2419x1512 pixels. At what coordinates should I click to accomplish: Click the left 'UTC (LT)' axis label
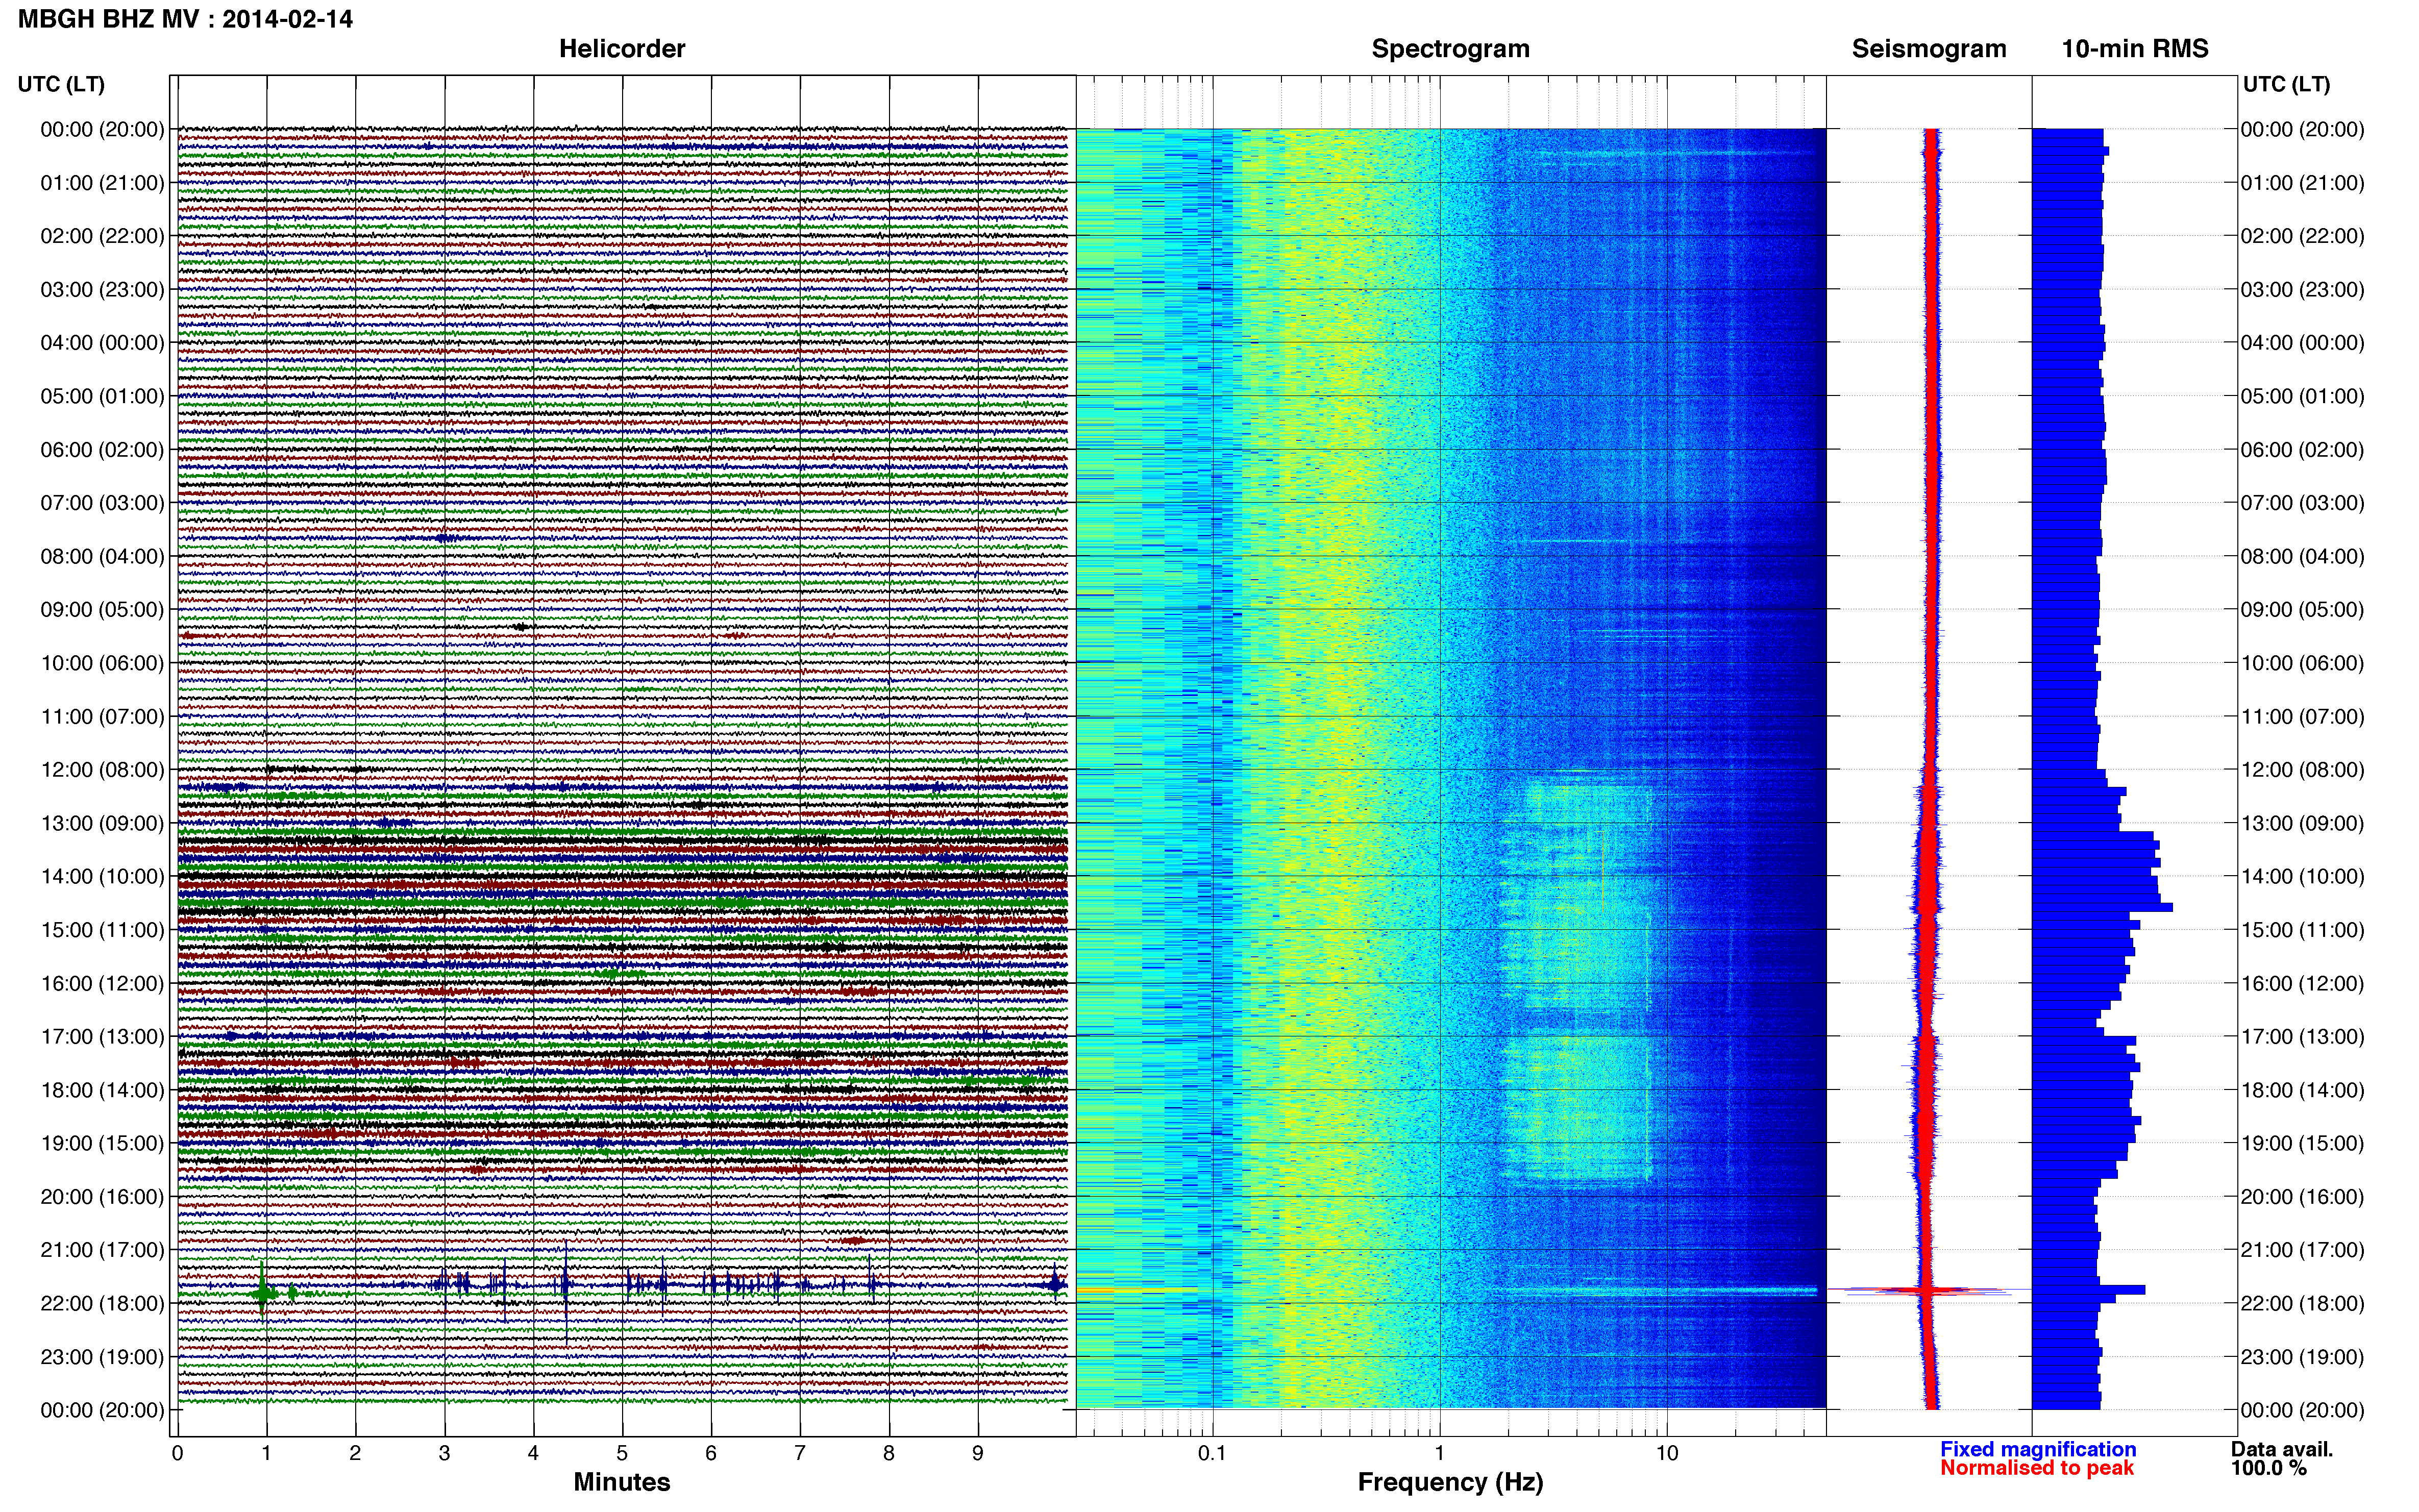pyautogui.click(x=61, y=84)
